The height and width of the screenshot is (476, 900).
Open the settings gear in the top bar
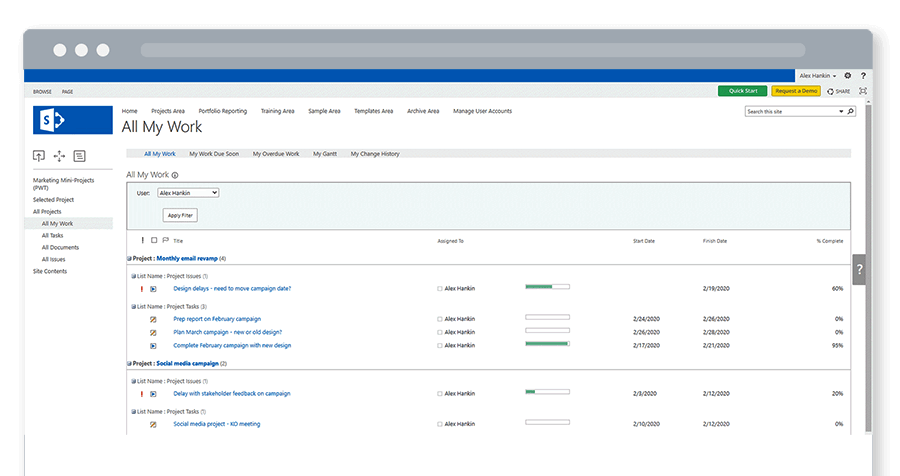click(848, 75)
